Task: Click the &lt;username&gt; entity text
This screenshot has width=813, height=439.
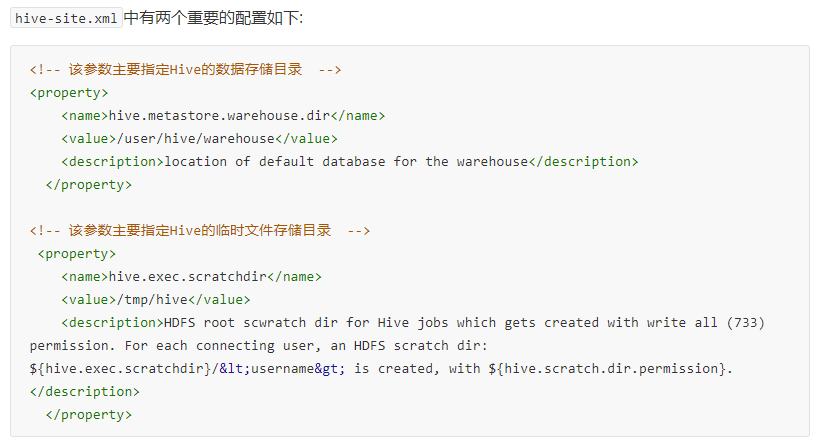Action: (x=282, y=369)
